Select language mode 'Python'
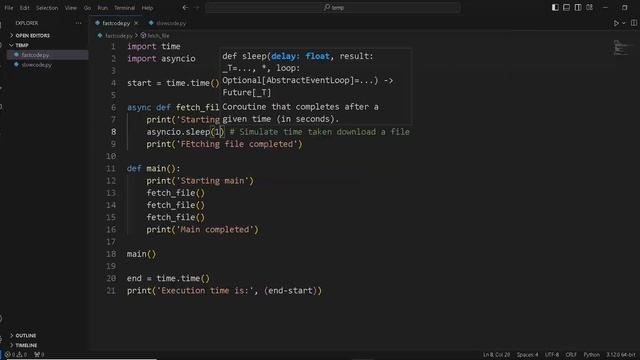The width and height of the screenshot is (640, 360). (591, 355)
